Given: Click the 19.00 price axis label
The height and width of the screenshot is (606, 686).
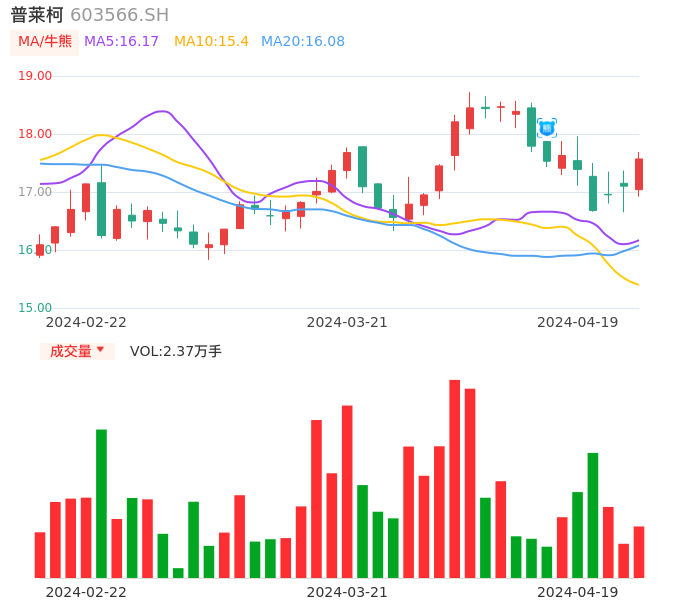Looking at the screenshot, I should (35, 76).
